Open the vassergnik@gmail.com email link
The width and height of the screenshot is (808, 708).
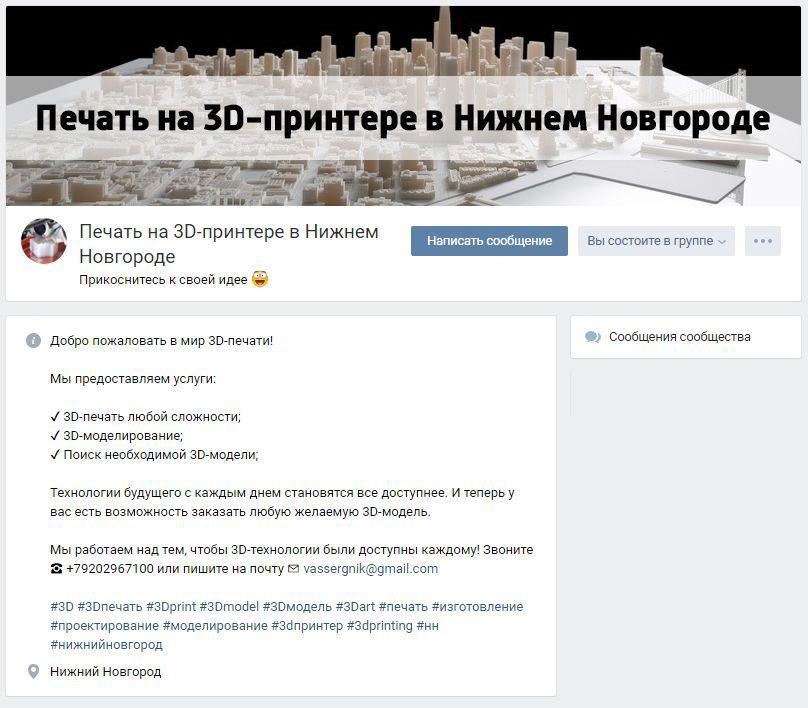371,569
